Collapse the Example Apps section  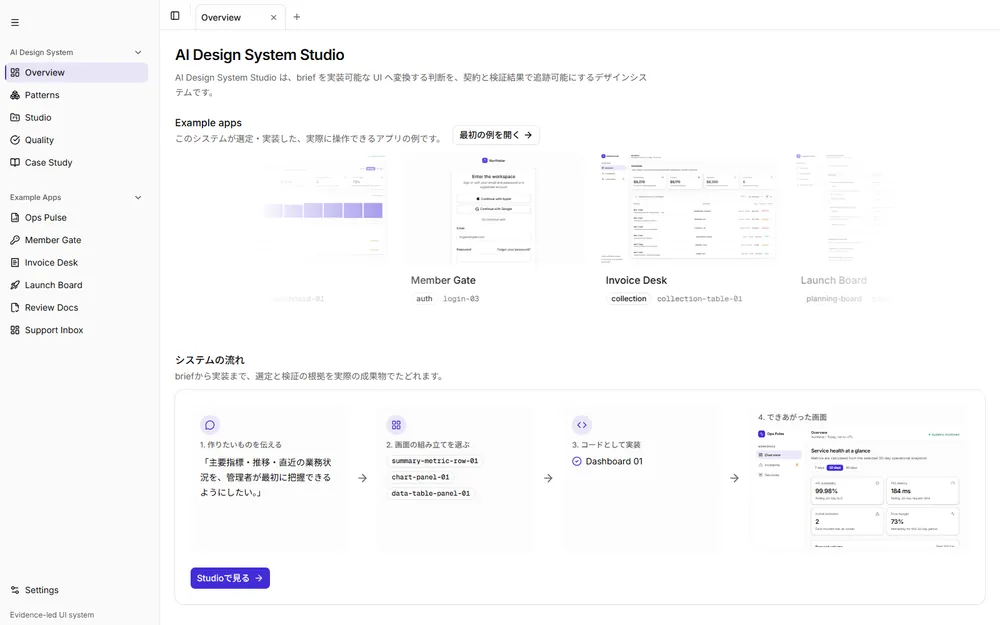click(x=138, y=198)
